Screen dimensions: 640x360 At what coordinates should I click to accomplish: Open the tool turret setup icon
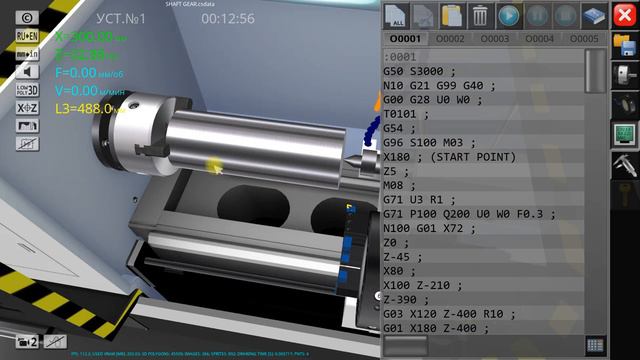(624, 105)
